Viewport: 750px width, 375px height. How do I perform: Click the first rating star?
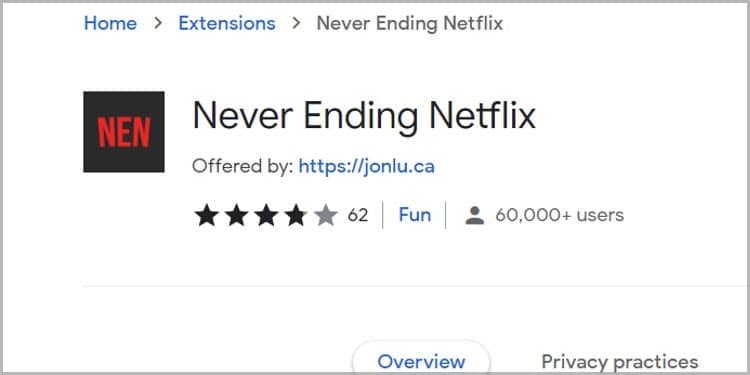coord(207,216)
